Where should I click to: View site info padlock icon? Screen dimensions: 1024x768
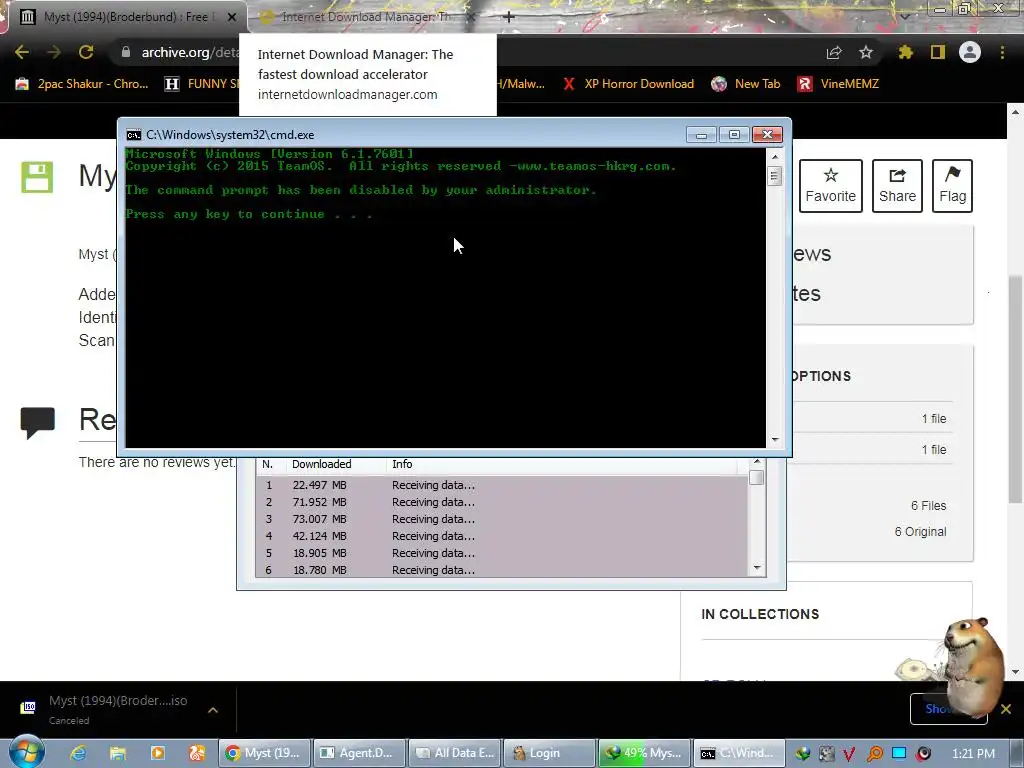126,52
